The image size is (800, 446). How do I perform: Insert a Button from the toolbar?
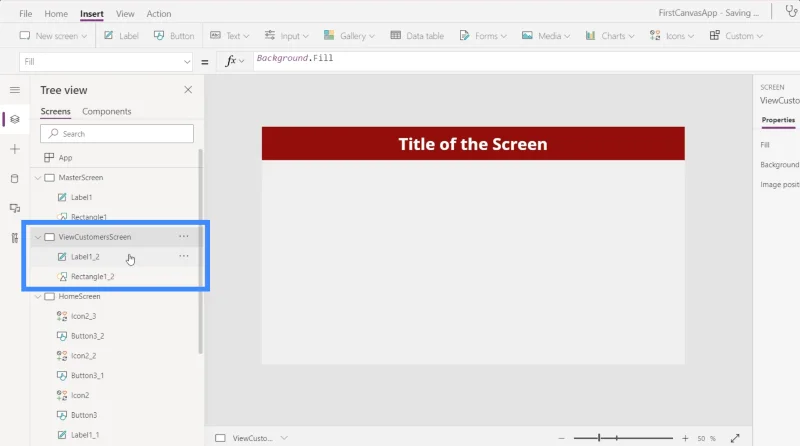click(174, 36)
